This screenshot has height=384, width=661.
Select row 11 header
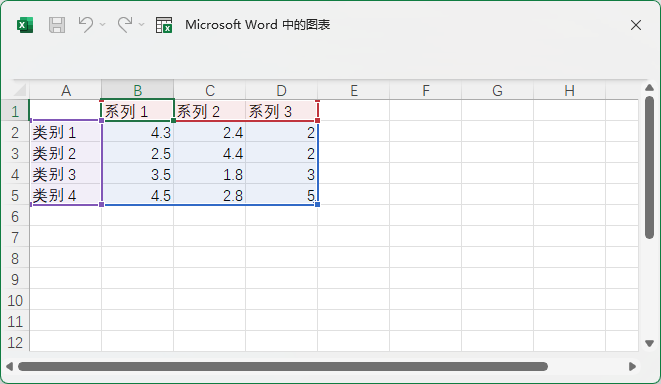tap(15, 321)
